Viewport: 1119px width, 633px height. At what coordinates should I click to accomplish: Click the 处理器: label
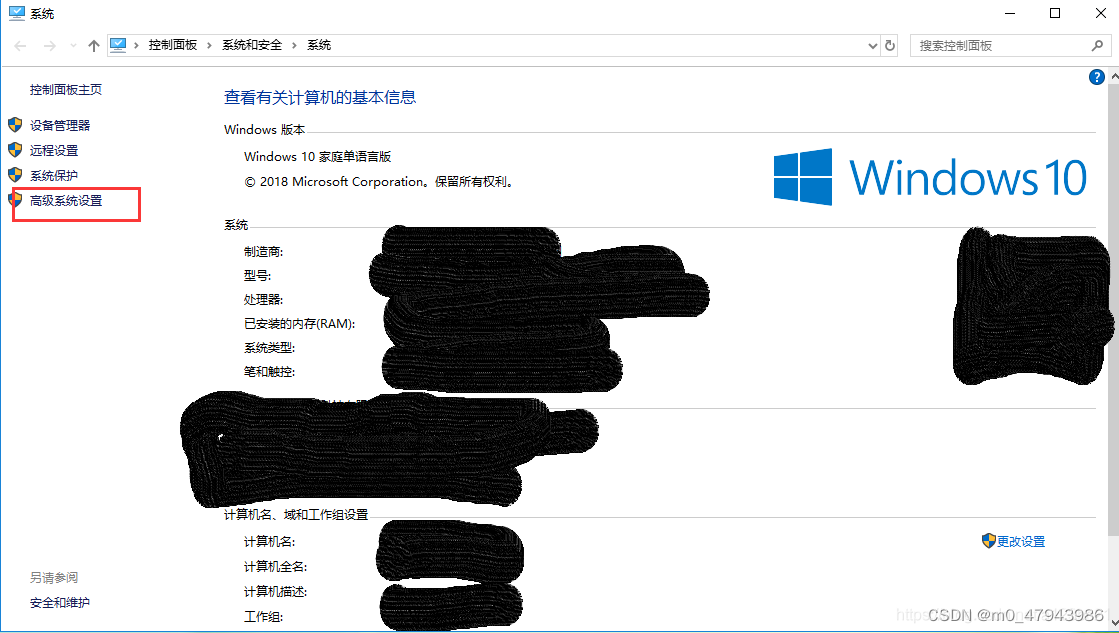pyautogui.click(x=263, y=300)
